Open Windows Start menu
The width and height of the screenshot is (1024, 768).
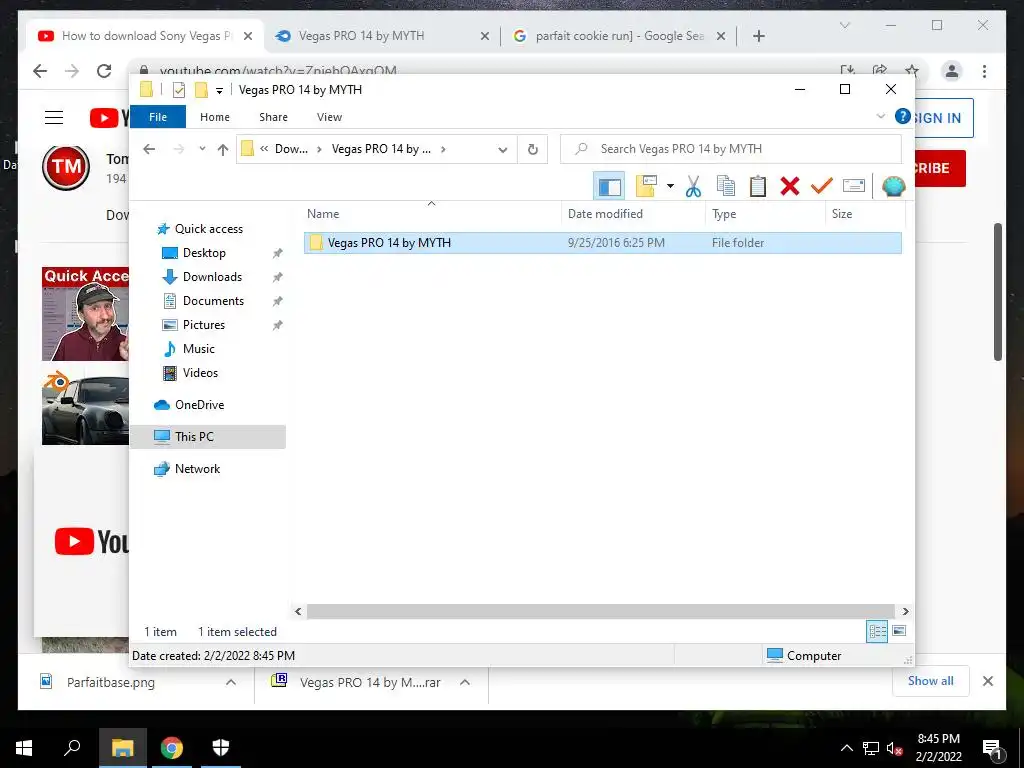tap(24, 748)
